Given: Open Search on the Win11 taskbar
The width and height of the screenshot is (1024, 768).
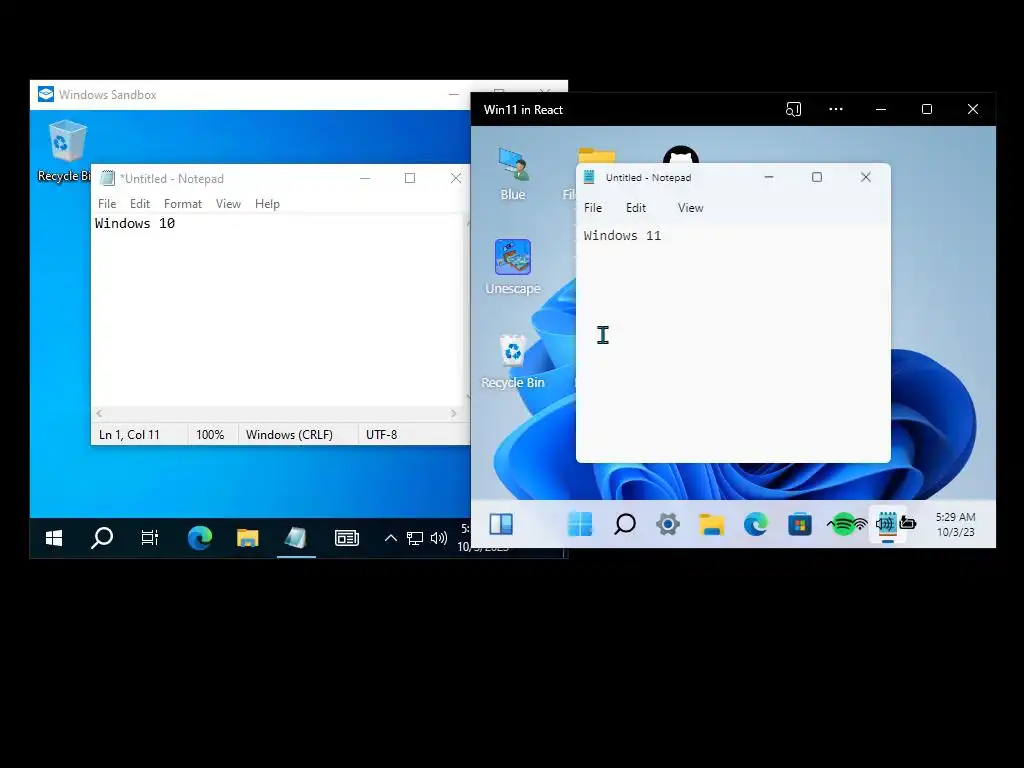Looking at the screenshot, I should tap(625, 524).
